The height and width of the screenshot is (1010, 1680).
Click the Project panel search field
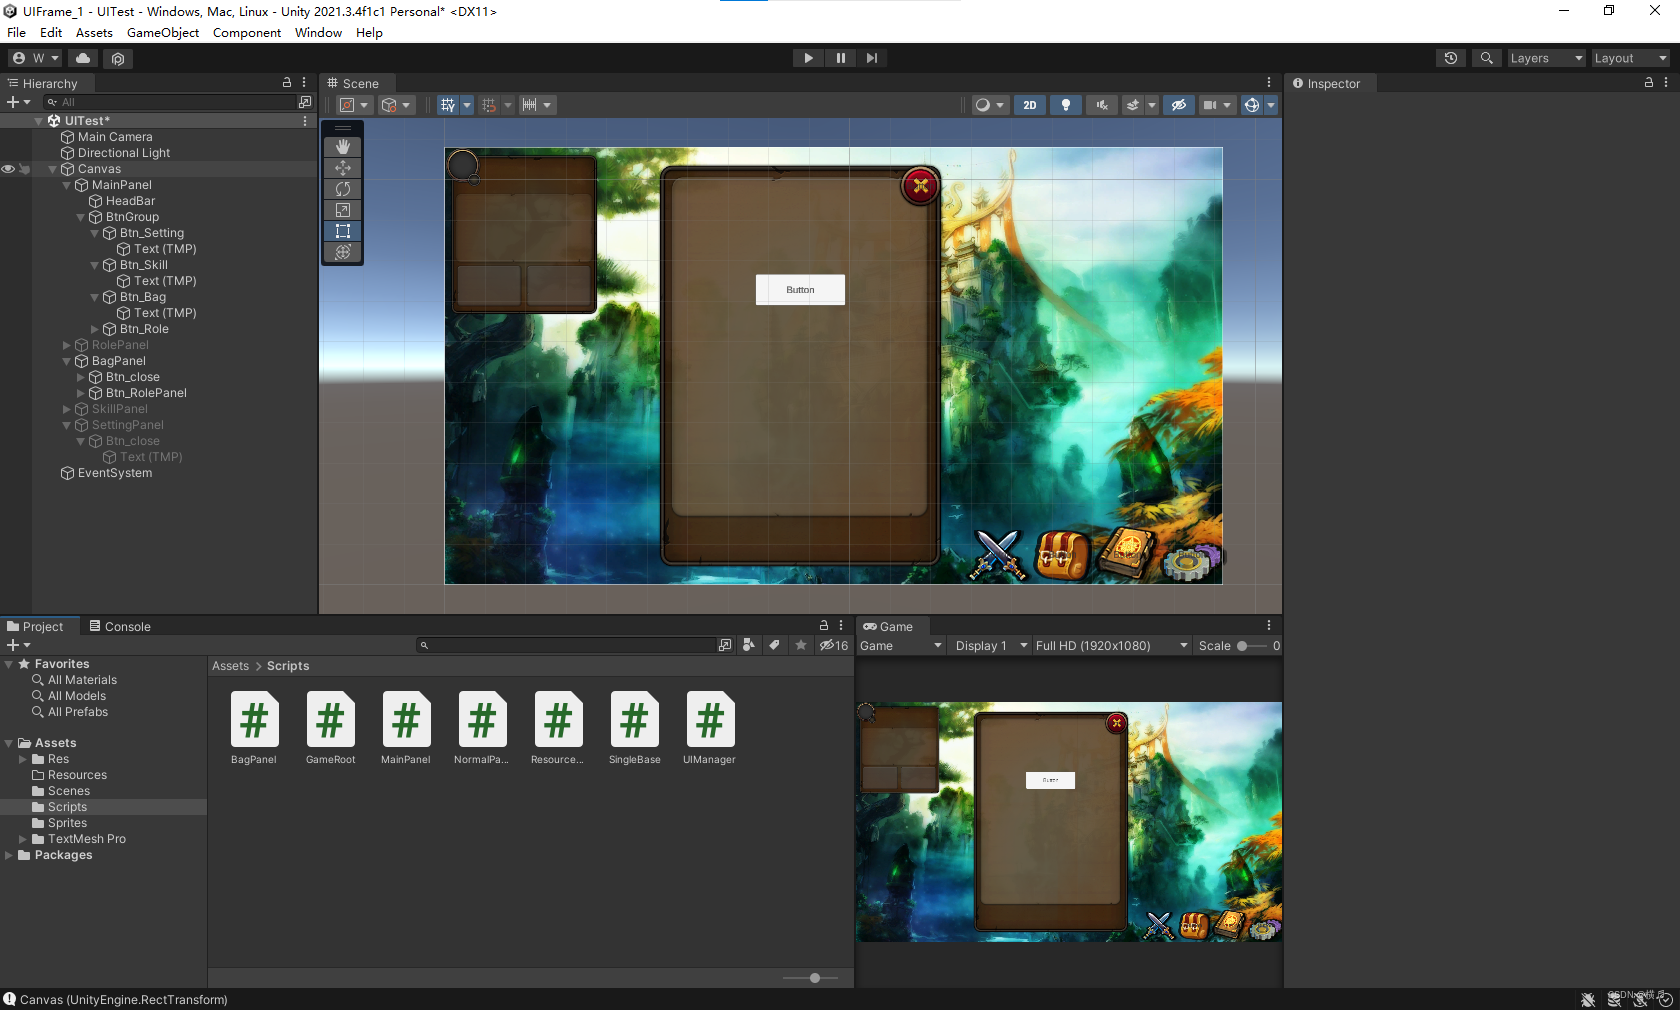[x=570, y=645]
